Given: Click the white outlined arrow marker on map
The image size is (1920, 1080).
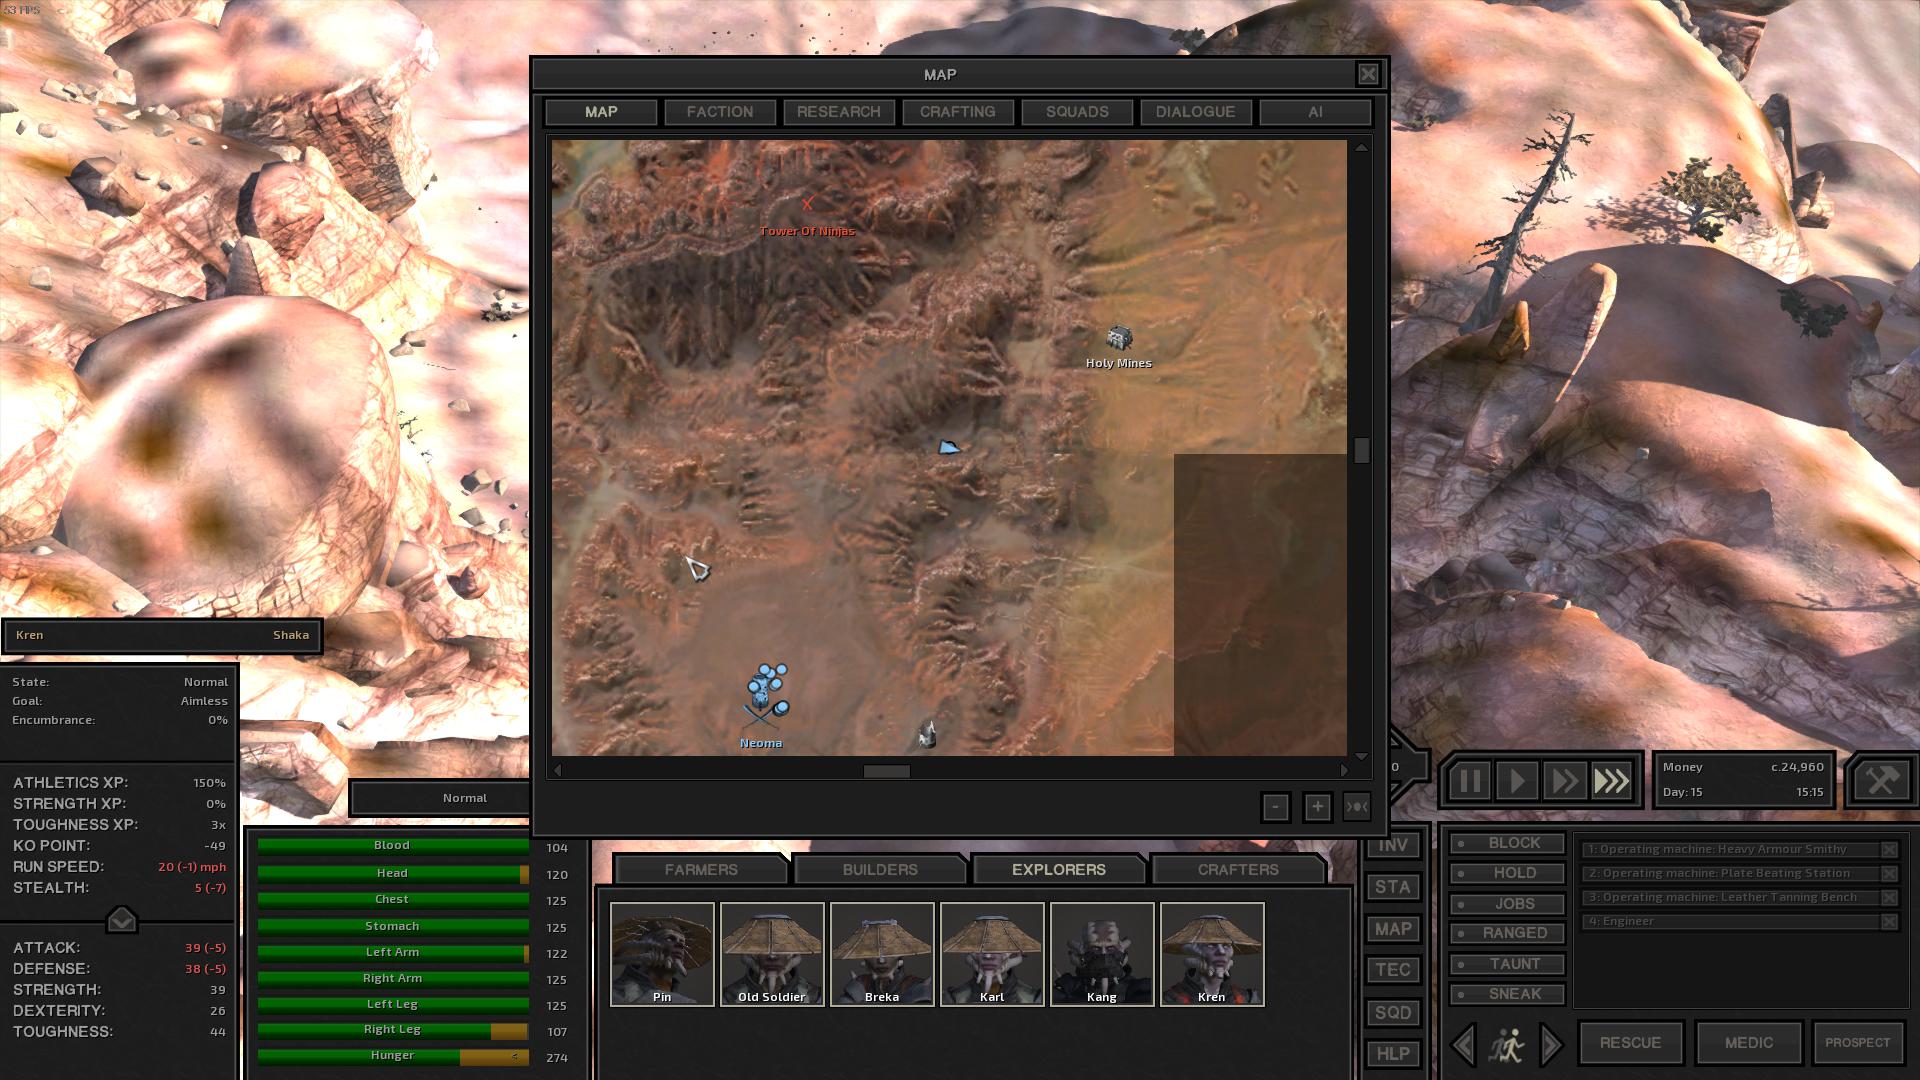Looking at the screenshot, I should 697,568.
